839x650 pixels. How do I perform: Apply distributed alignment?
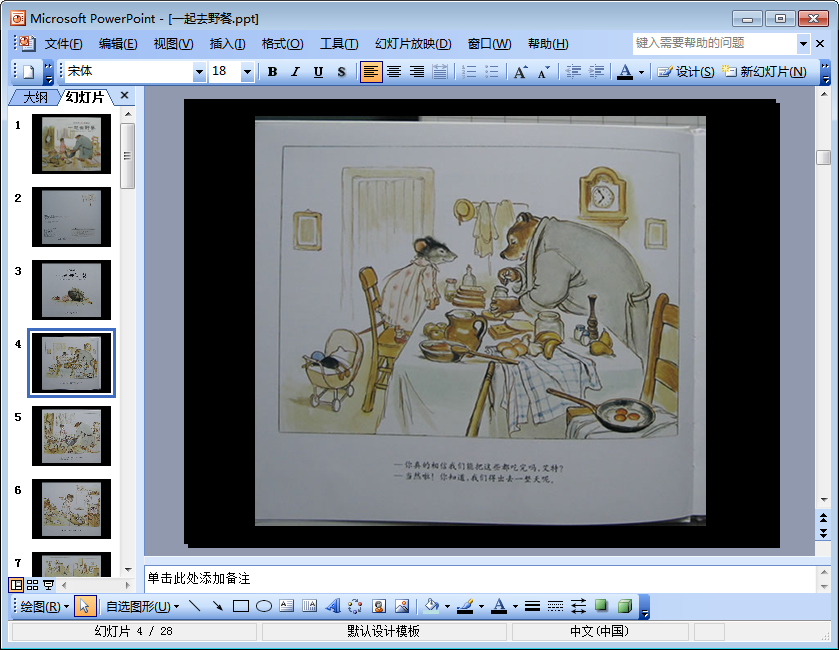[440, 72]
